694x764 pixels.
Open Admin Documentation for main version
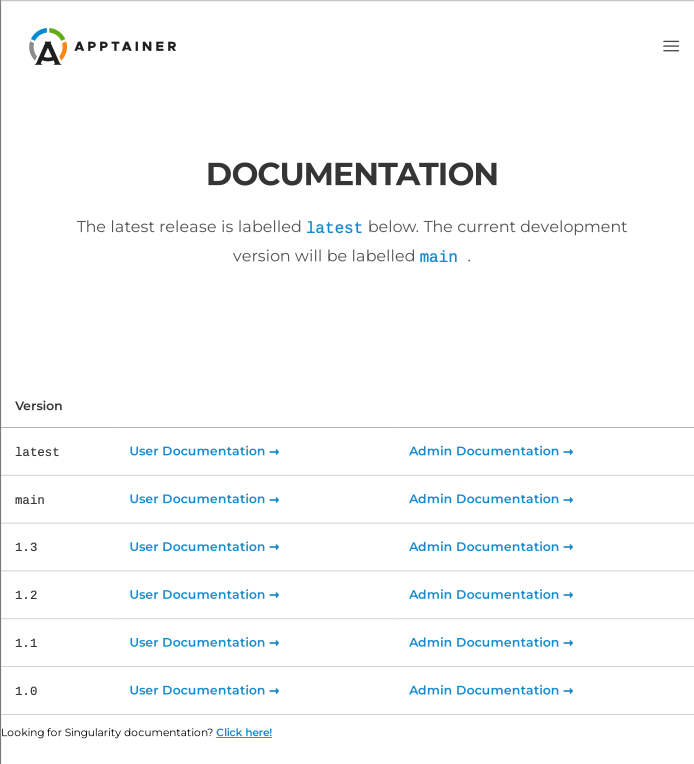click(x=491, y=499)
